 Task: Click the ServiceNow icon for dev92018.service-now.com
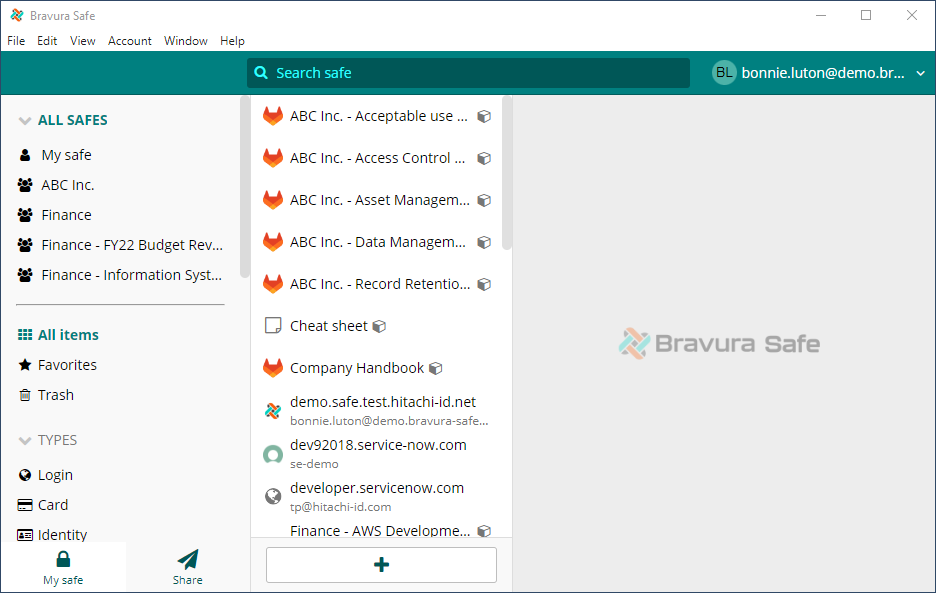point(272,455)
